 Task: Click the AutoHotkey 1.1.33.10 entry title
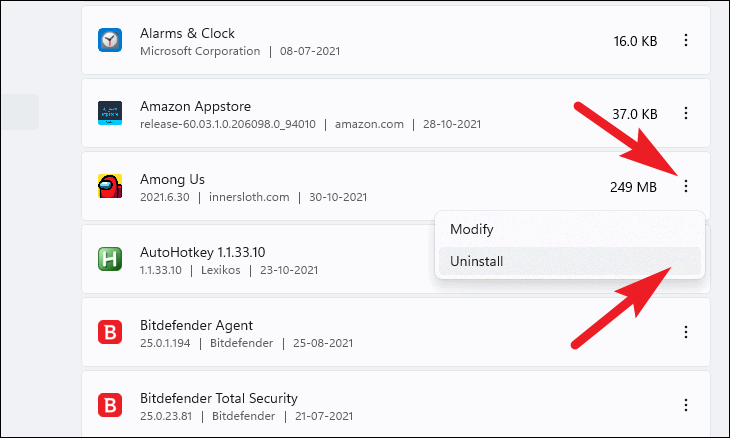[x=203, y=252]
